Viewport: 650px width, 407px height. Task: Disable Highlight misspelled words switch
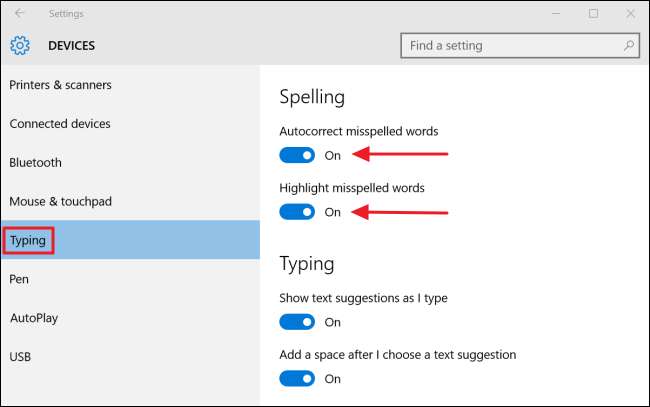pyautogui.click(x=297, y=212)
